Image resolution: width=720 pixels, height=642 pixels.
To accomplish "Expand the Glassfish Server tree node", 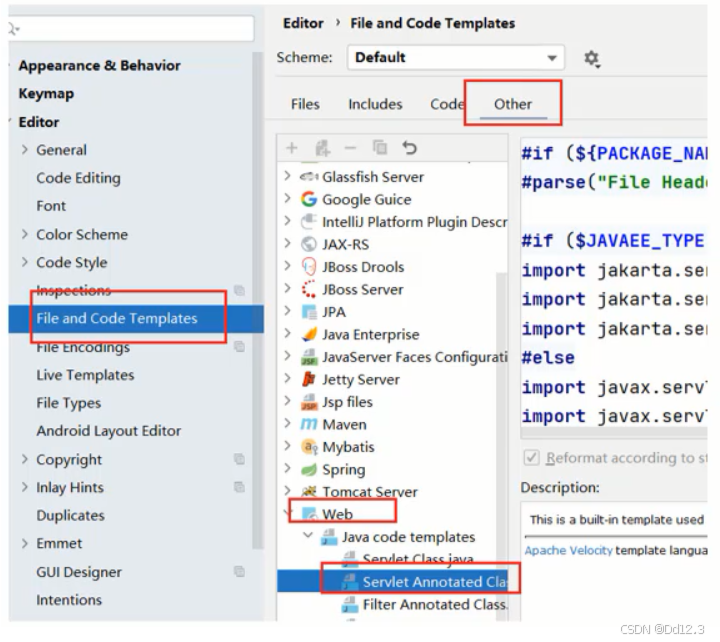I will point(287,176).
